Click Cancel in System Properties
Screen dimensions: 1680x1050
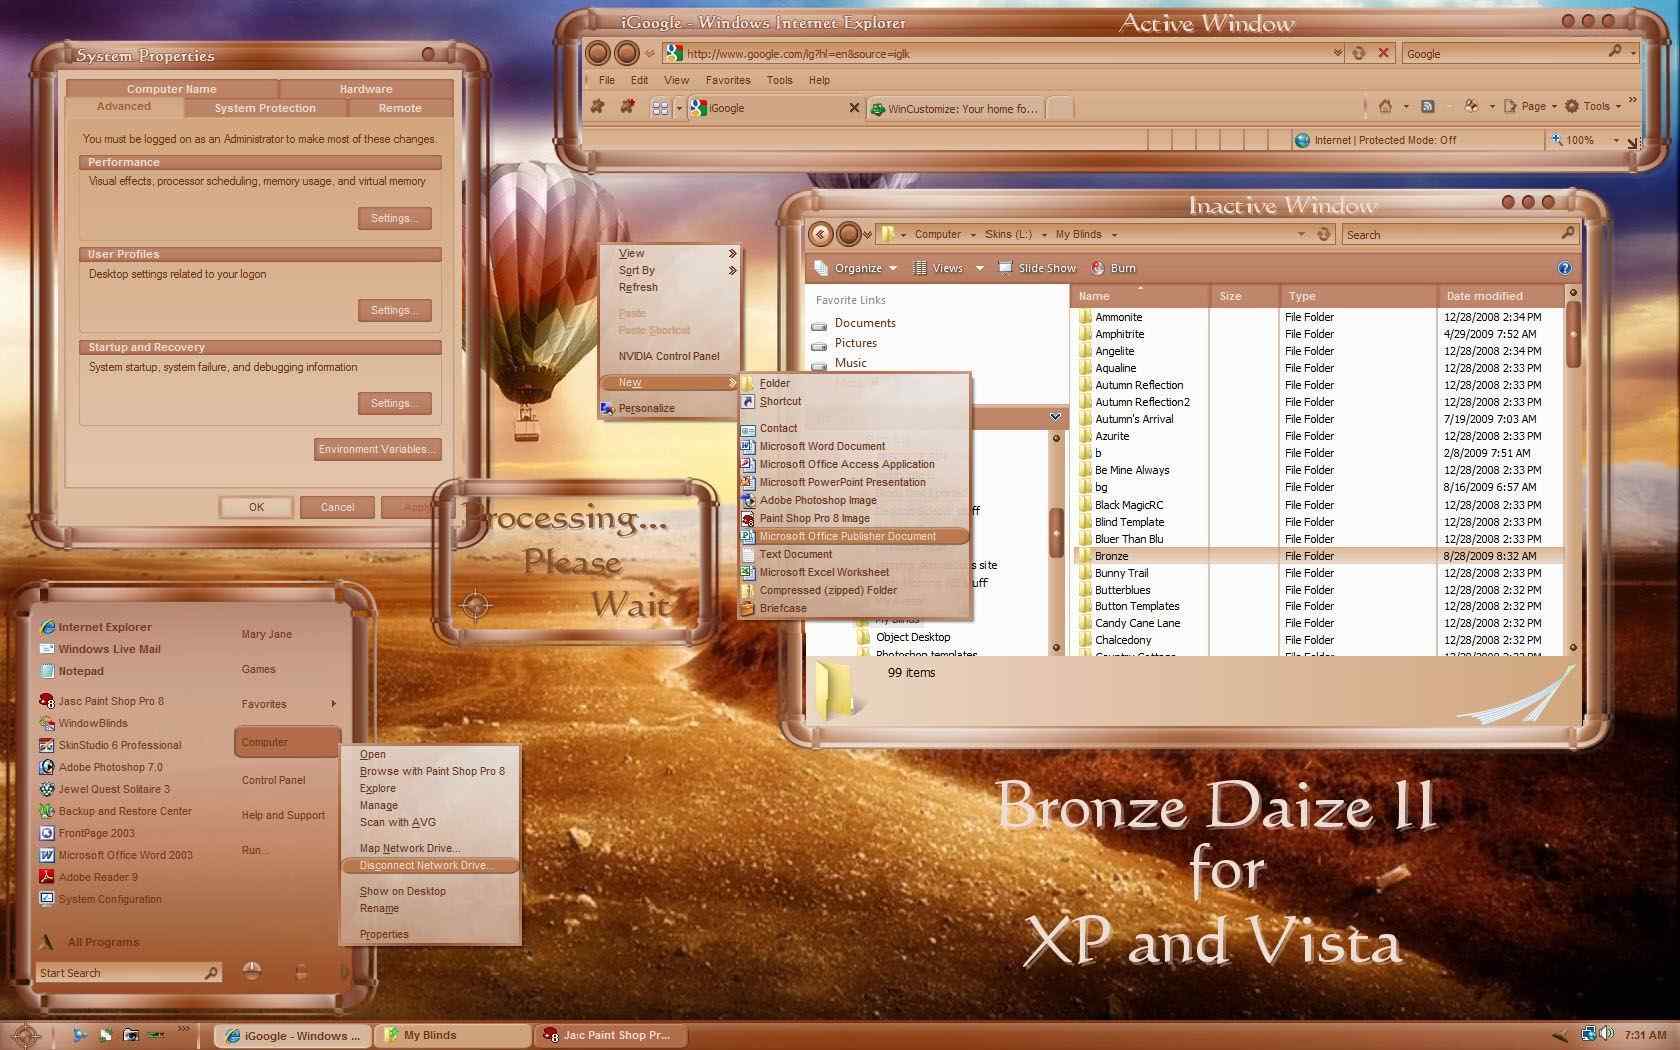337,507
